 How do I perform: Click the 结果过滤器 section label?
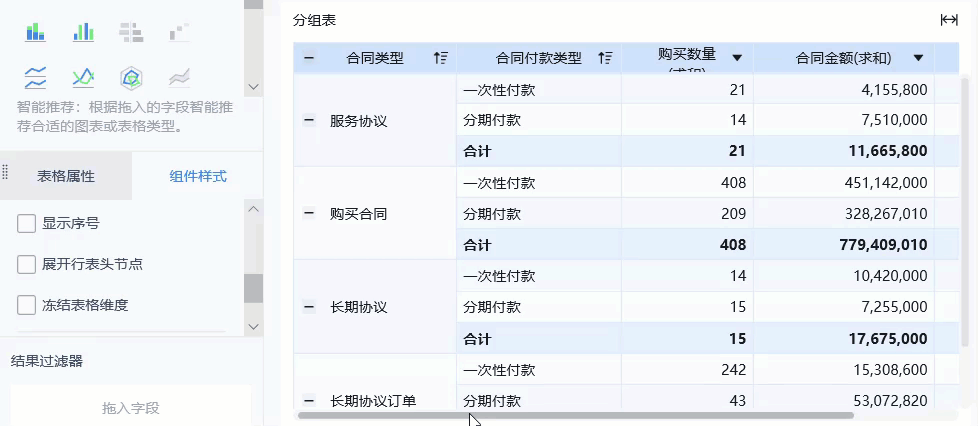pyautogui.click(x=47, y=361)
